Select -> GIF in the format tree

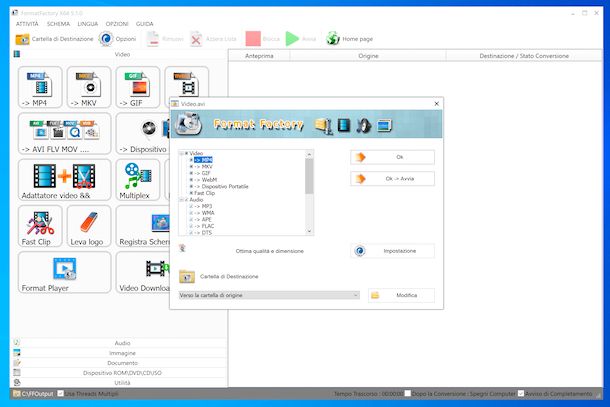point(202,173)
